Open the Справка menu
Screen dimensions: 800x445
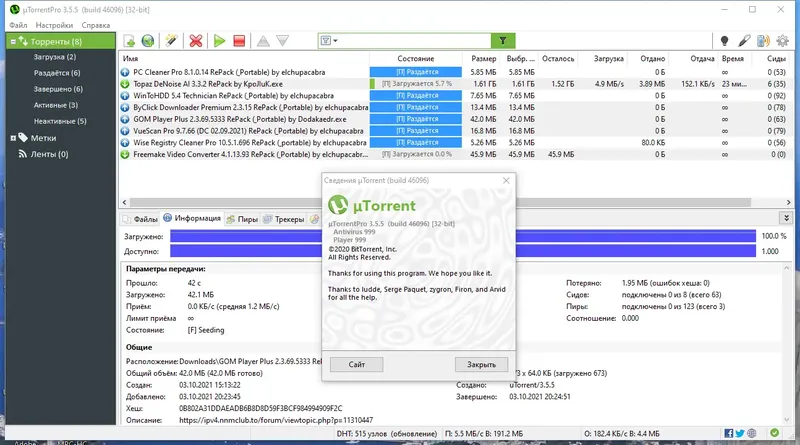click(95, 25)
